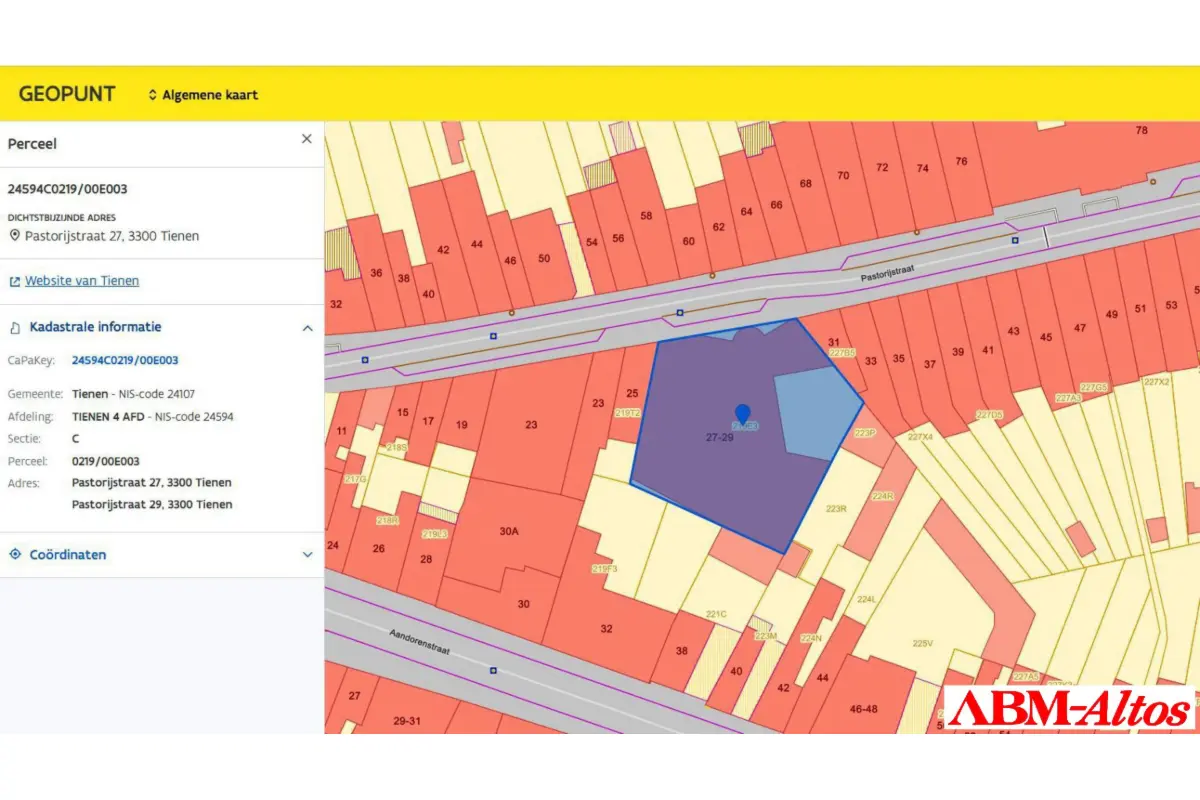The height and width of the screenshot is (800, 1200).
Task: Click the CaPaKey link 24594C0219/00E003
Action: click(x=125, y=360)
